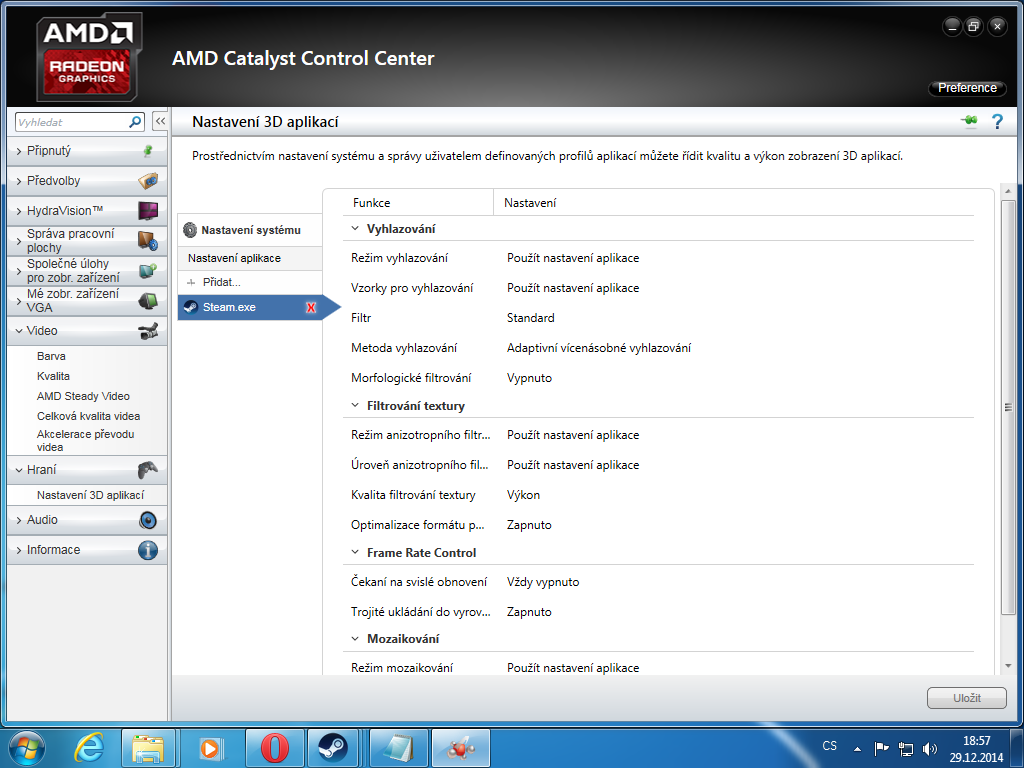Click the search magnifier icon
The height and width of the screenshot is (768, 1024).
click(136, 122)
